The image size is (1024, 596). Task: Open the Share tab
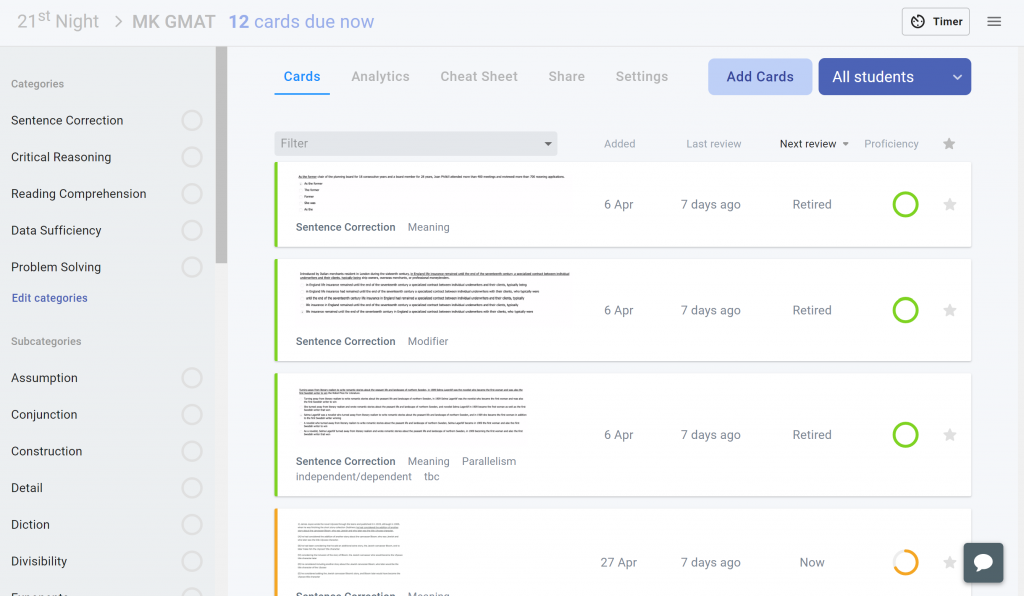click(566, 76)
